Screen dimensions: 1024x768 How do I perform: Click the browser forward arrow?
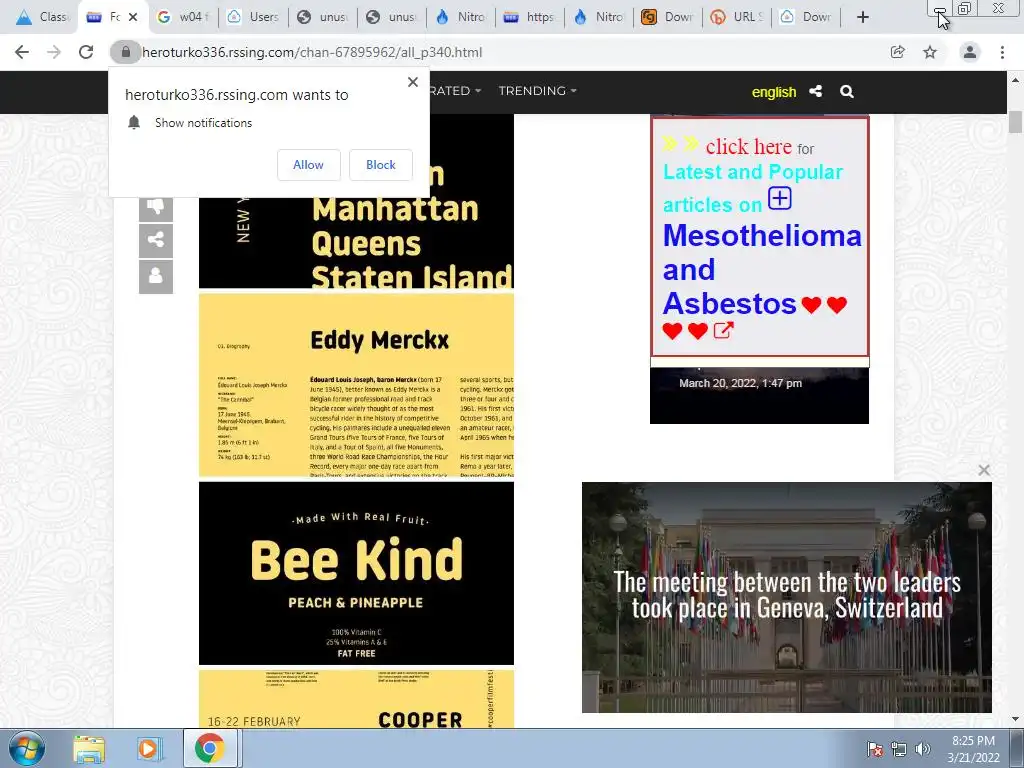pyautogui.click(x=54, y=52)
